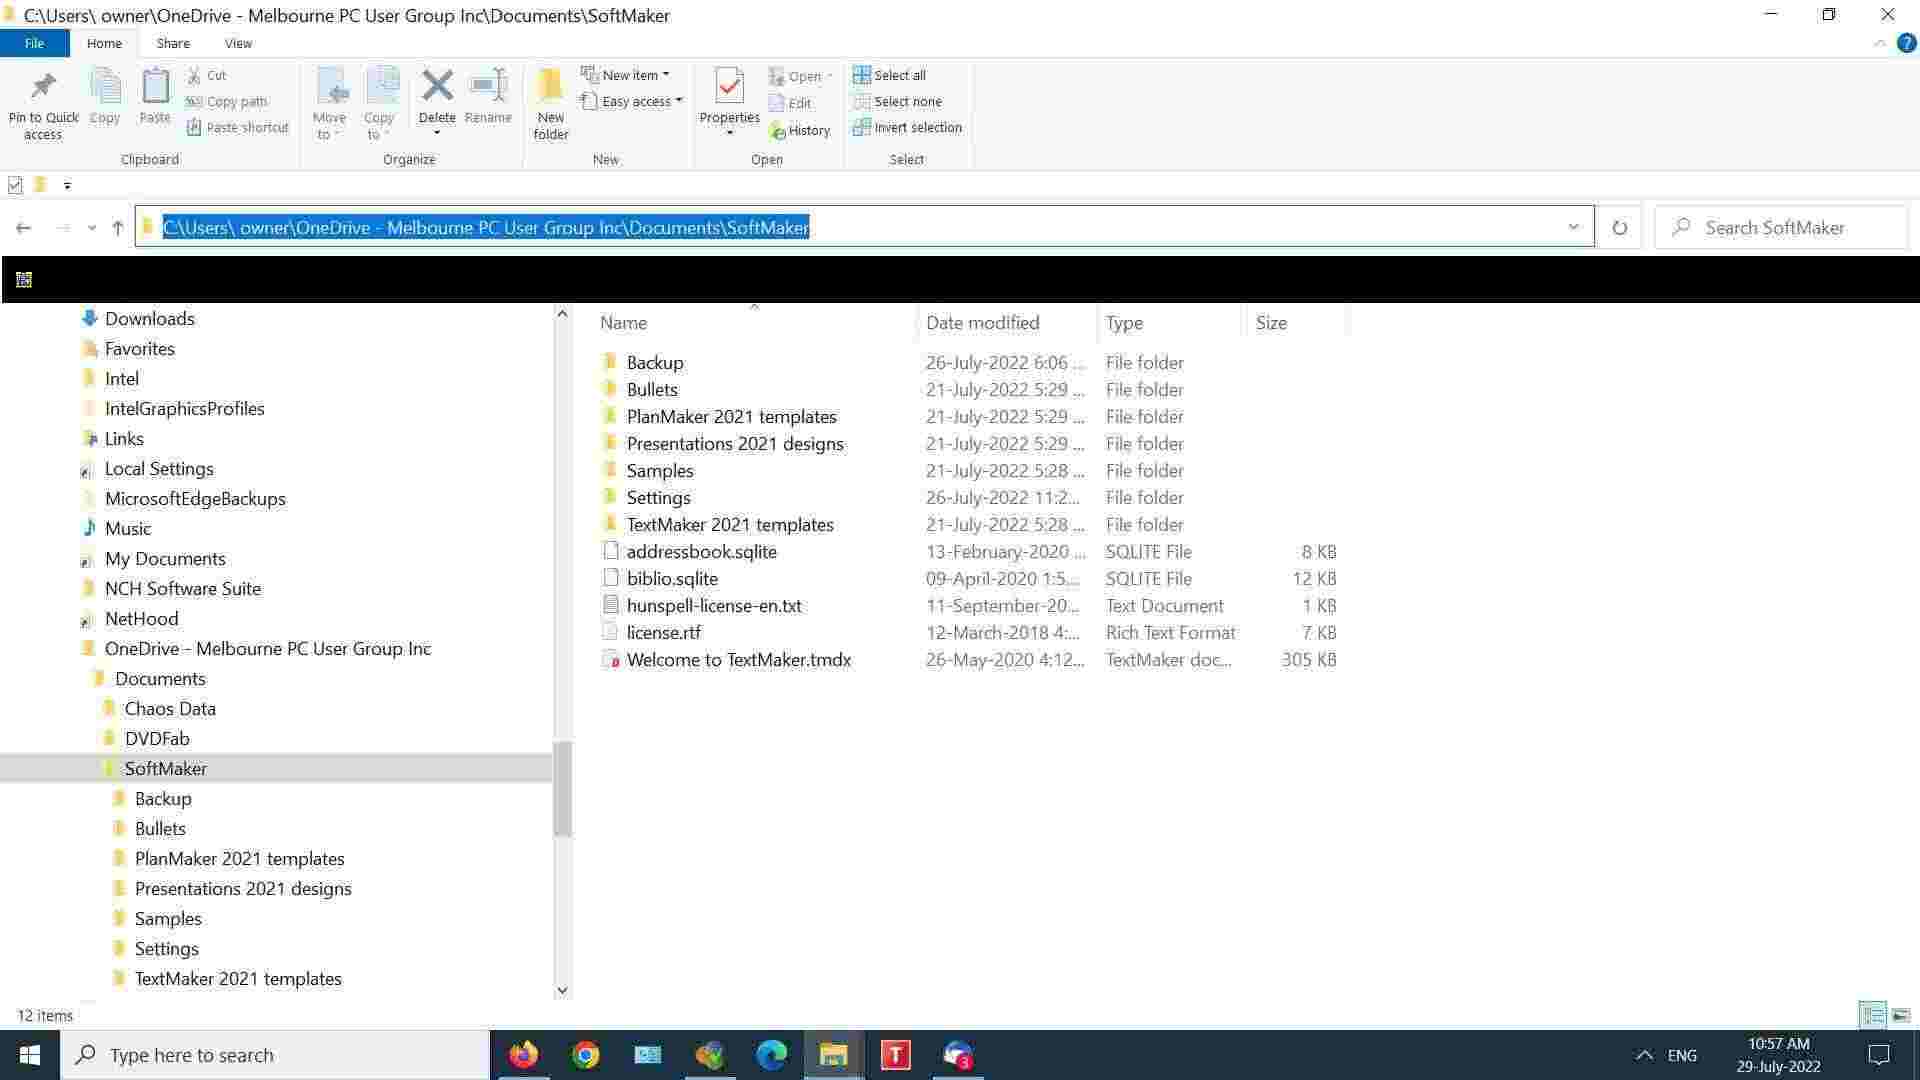Viewport: 1920px width, 1080px height.
Task: Open the File menu tab
Action: 34,43
